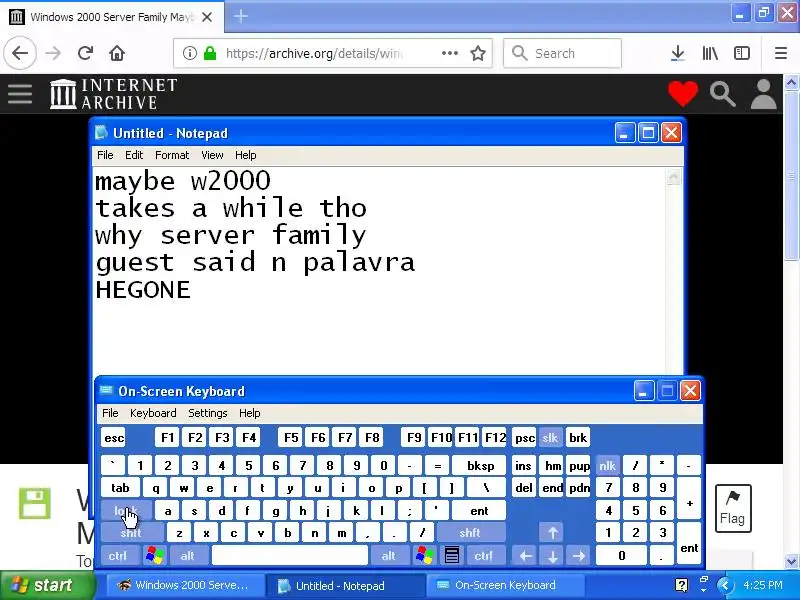Click the application menu key on keyboard
Image resolution: width=800 pixels, height=600 pixels.
pos(452,555)
